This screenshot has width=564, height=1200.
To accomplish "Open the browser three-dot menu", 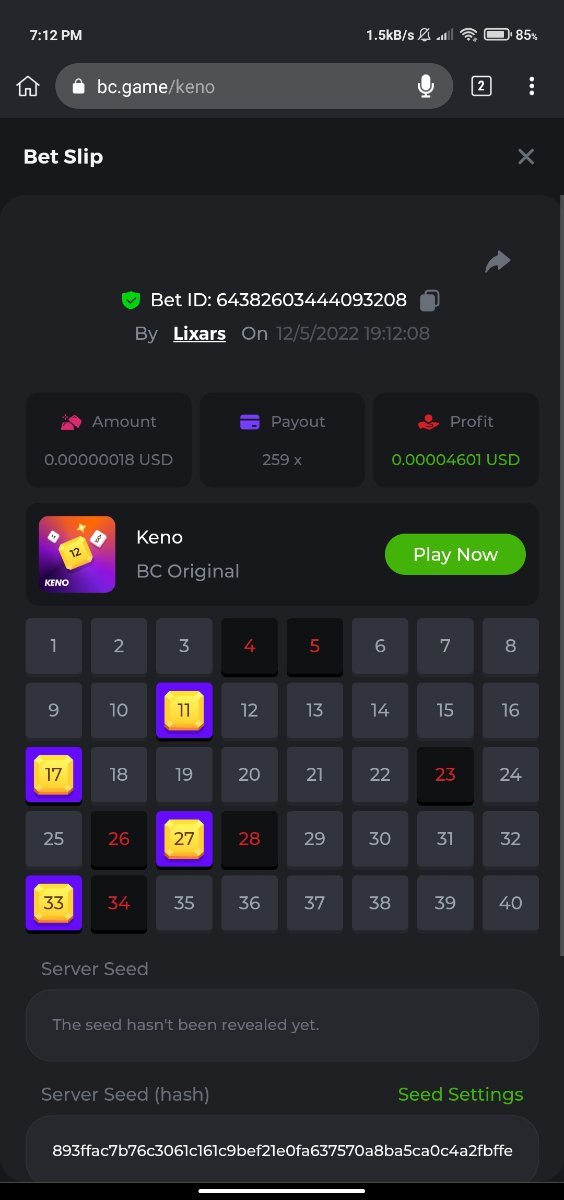I will pyautogui.click(x=532, y=86).
